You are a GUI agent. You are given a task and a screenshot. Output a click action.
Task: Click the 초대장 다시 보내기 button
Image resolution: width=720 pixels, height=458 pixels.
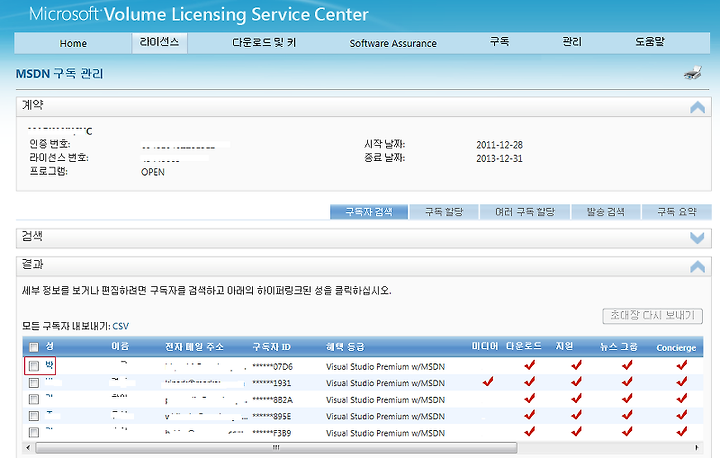point(652,316)
